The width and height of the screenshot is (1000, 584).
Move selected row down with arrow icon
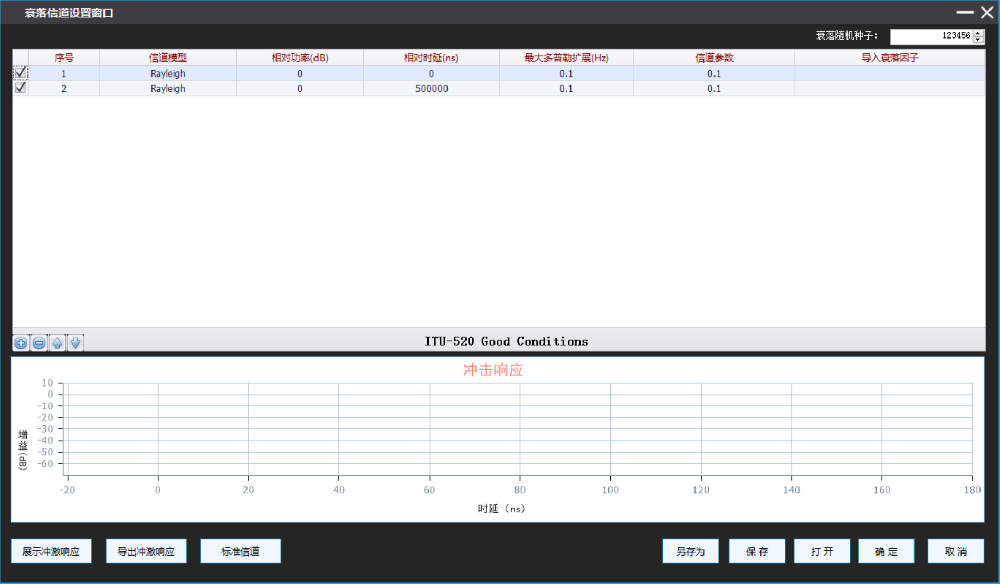point(75,343)
